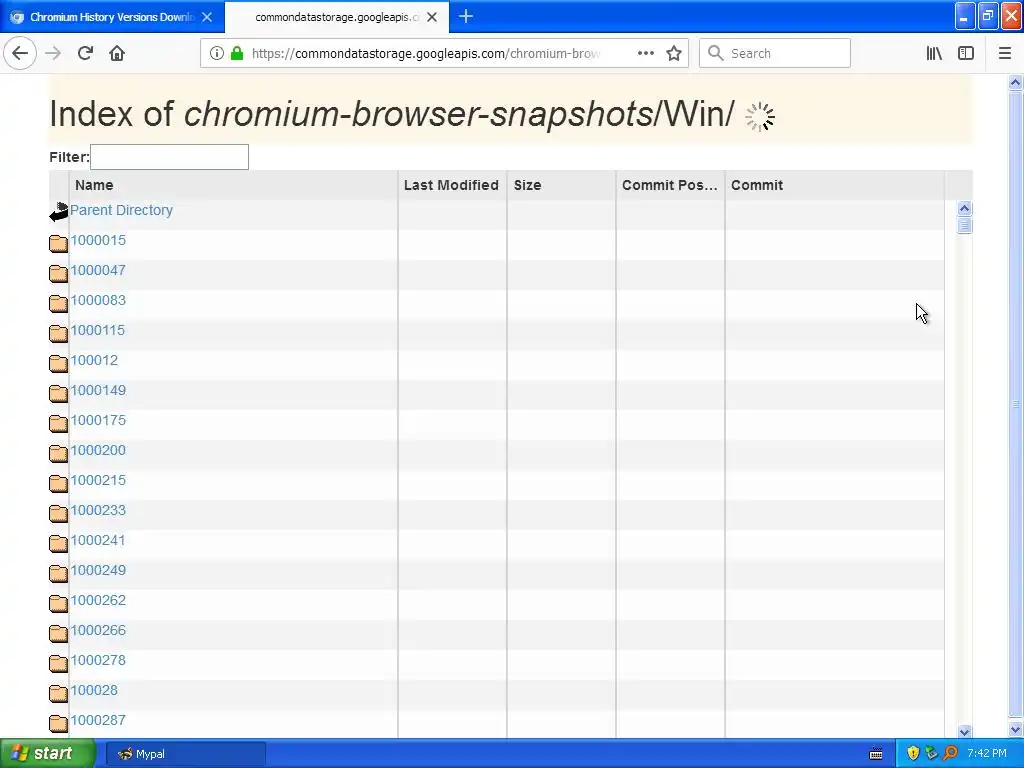The image size is (1024, 768).
Task: Focus the Filter text field
Action: pos(169,157)
